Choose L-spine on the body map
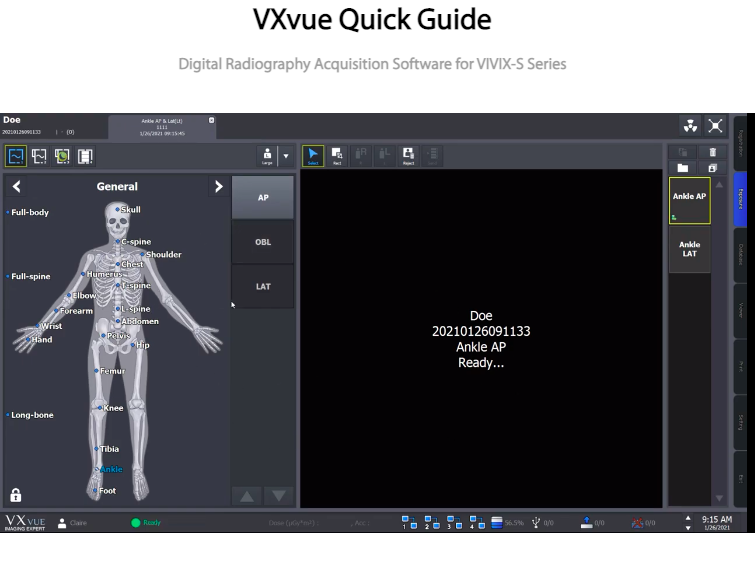Image resolution: width=755 pixels, height=568 pixels. click(x=133, y=309)
